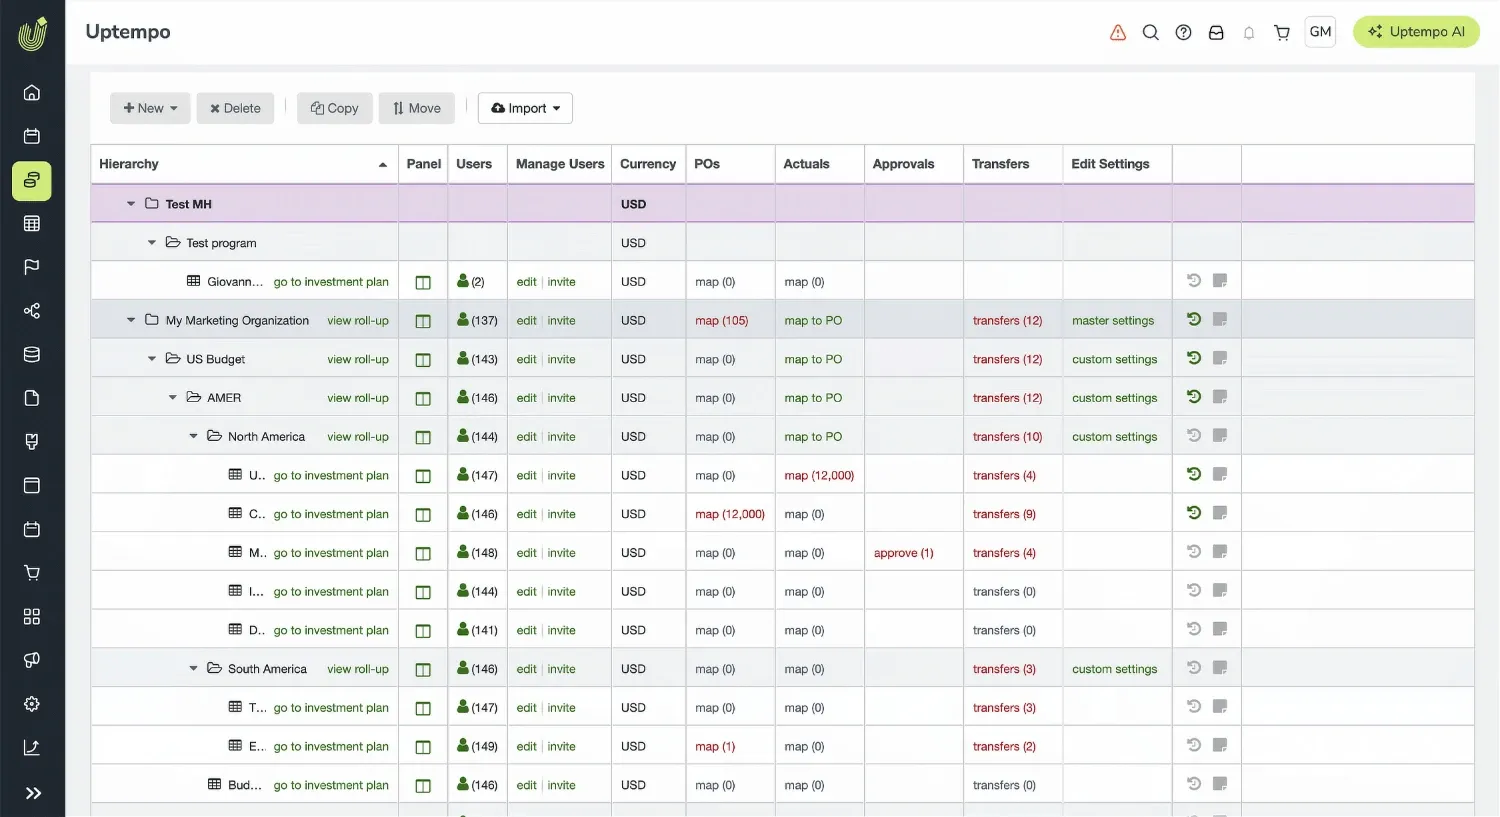Click master settings link
This screenshot has height=817, width=1500.
tap(1113, 321)
